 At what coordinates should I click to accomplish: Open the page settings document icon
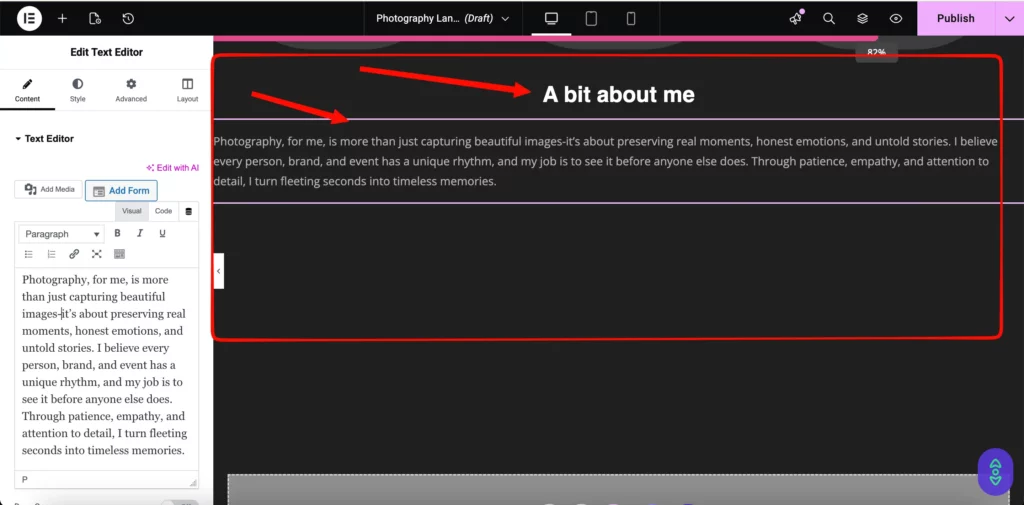[x=95, y=18]
